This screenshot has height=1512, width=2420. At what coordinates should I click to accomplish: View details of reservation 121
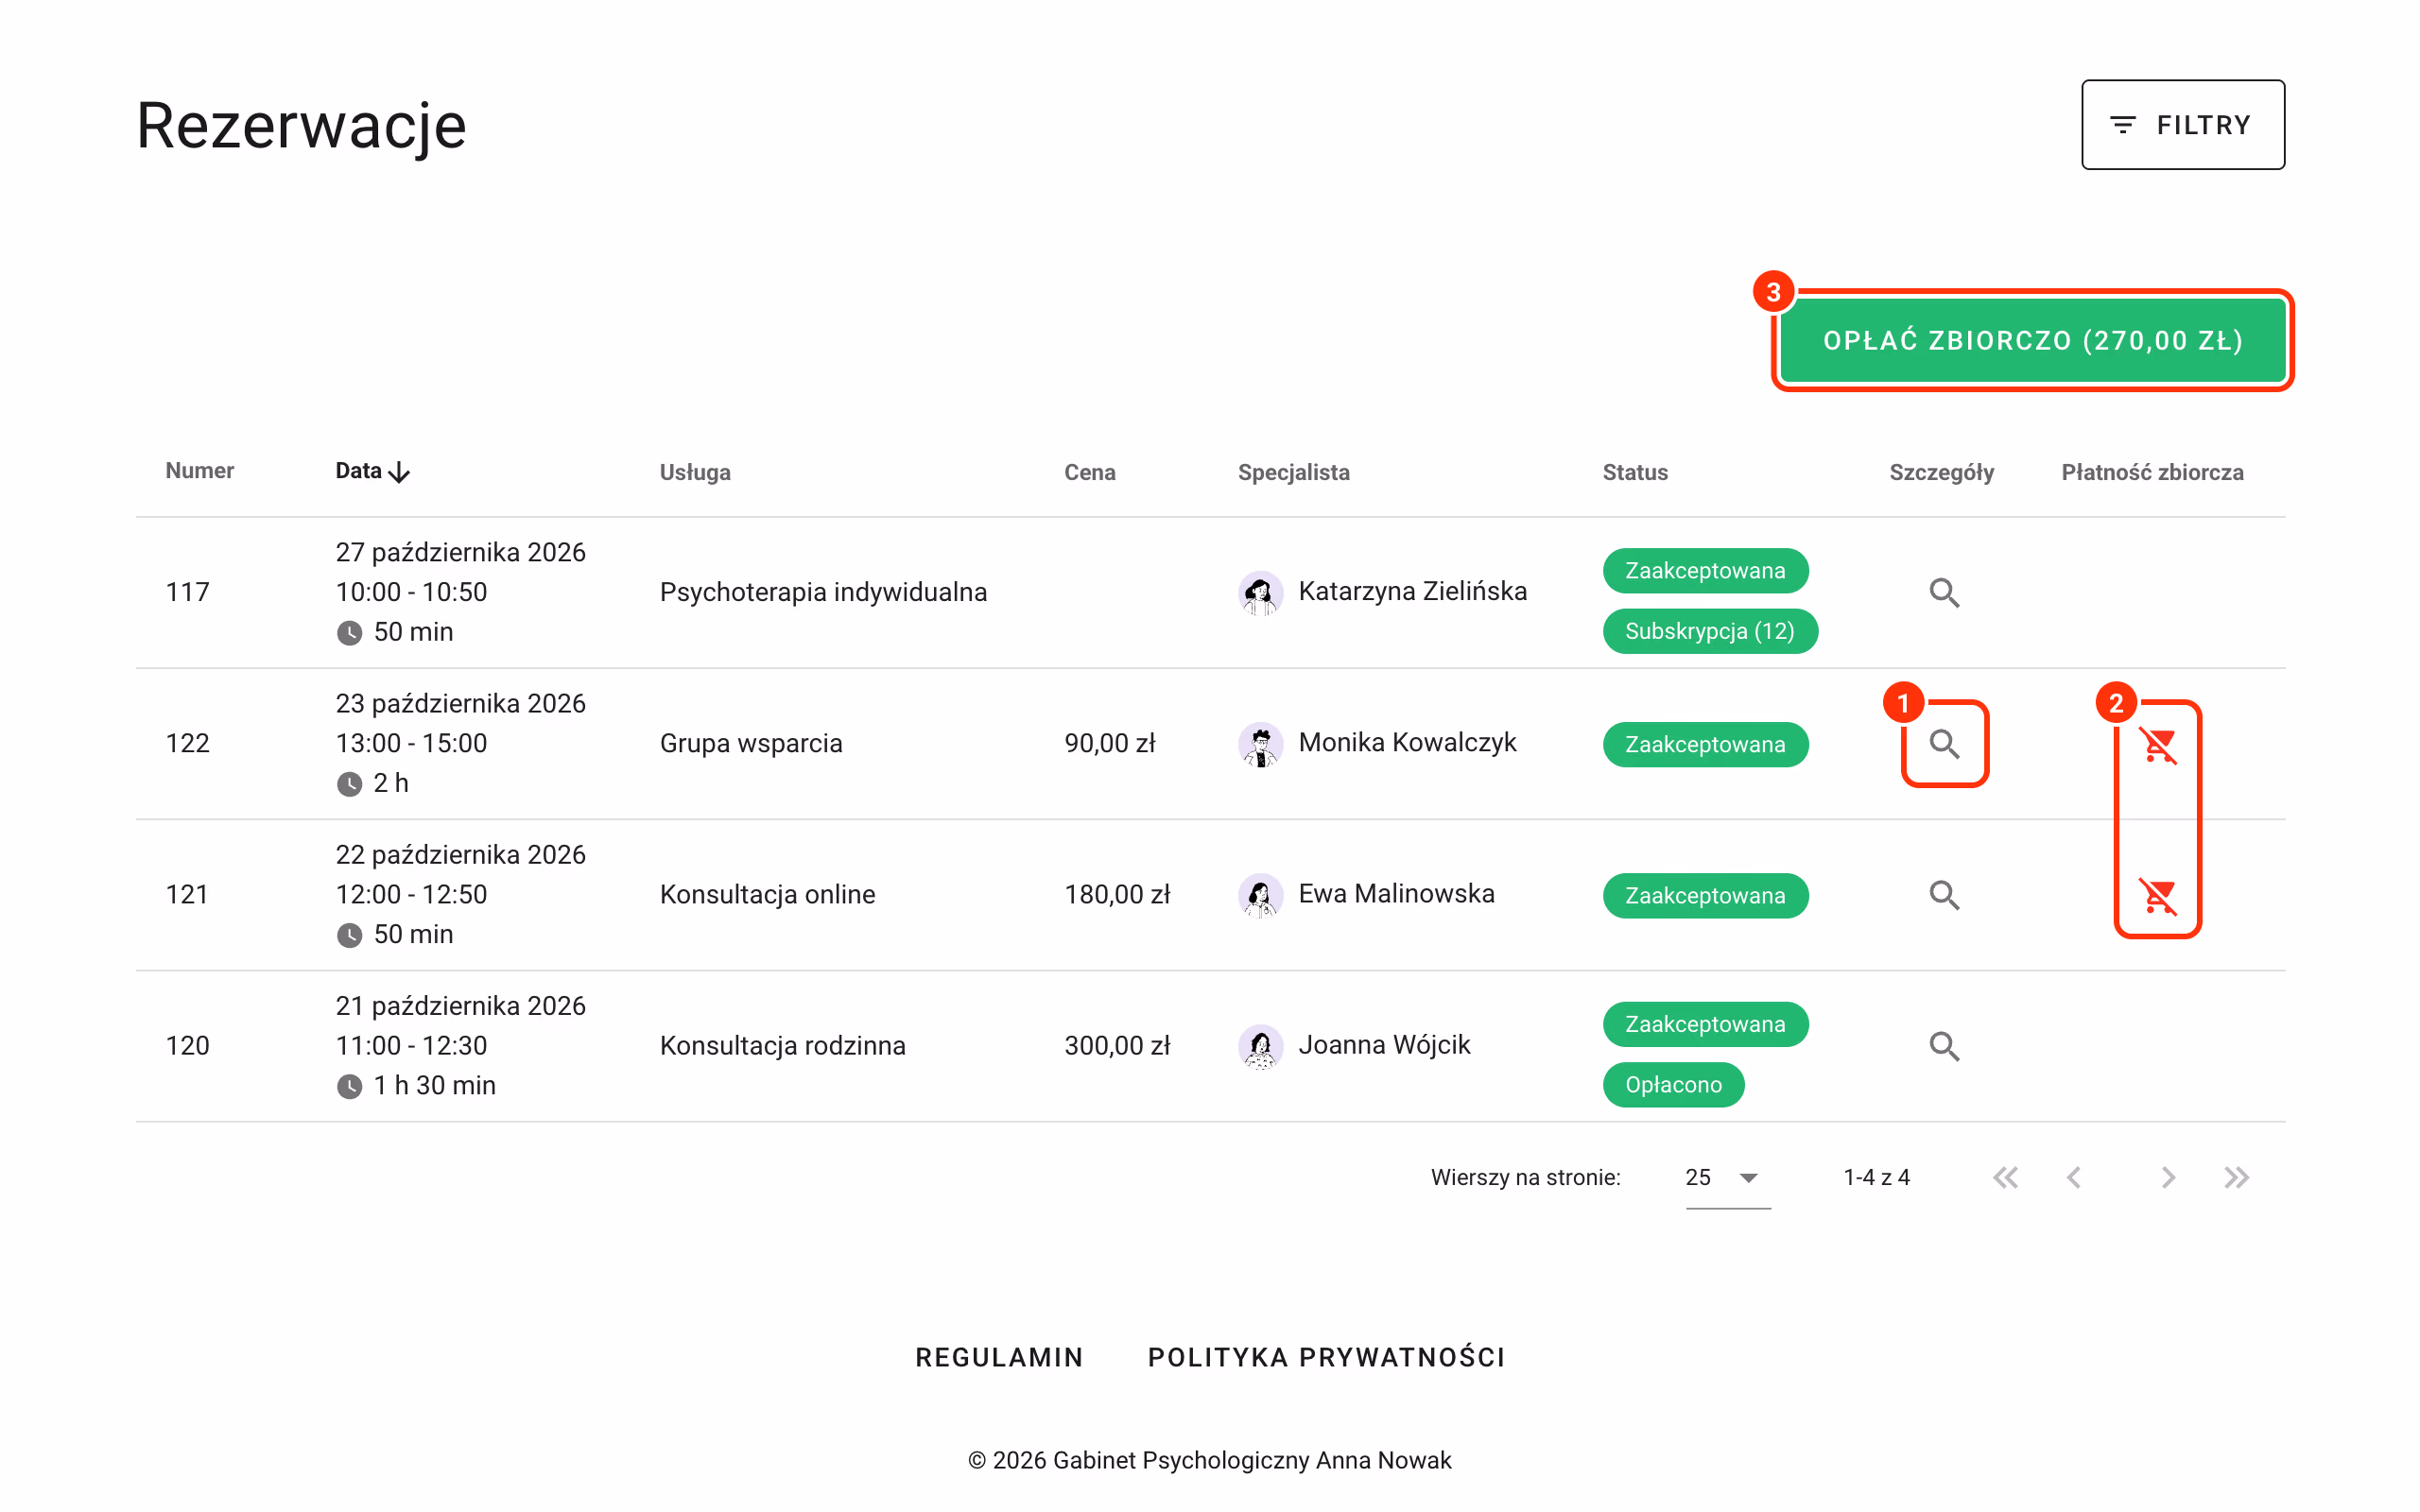coord(1944,894)
